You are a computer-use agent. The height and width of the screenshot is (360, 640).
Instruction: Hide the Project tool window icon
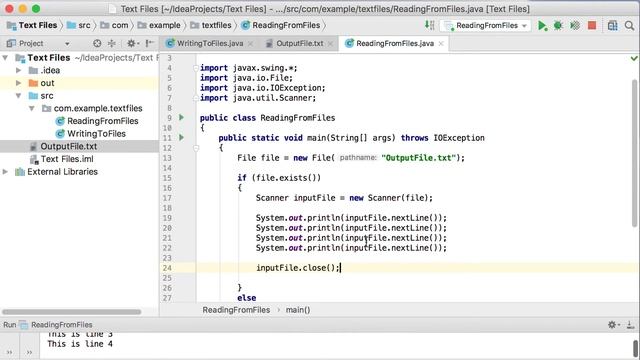[x=149, y=43]
